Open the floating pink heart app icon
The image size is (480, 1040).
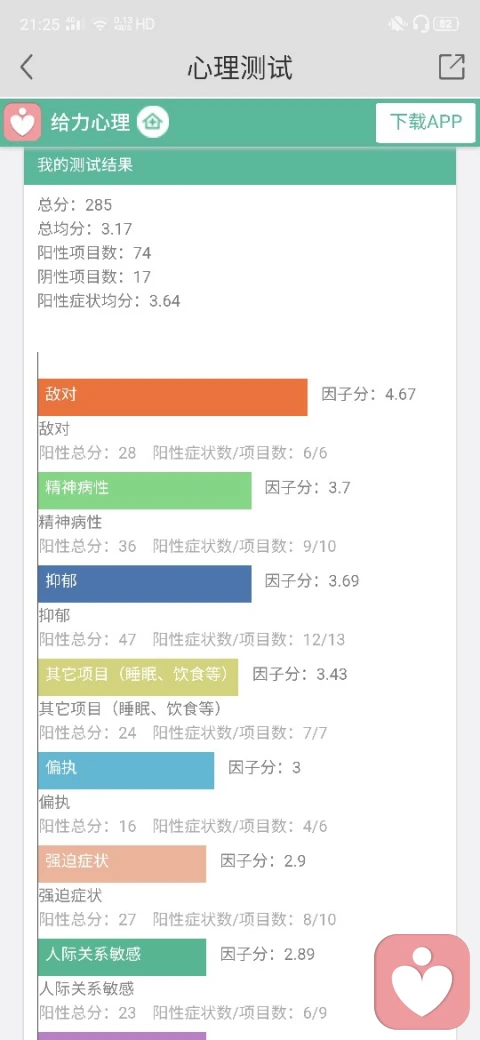422,982
